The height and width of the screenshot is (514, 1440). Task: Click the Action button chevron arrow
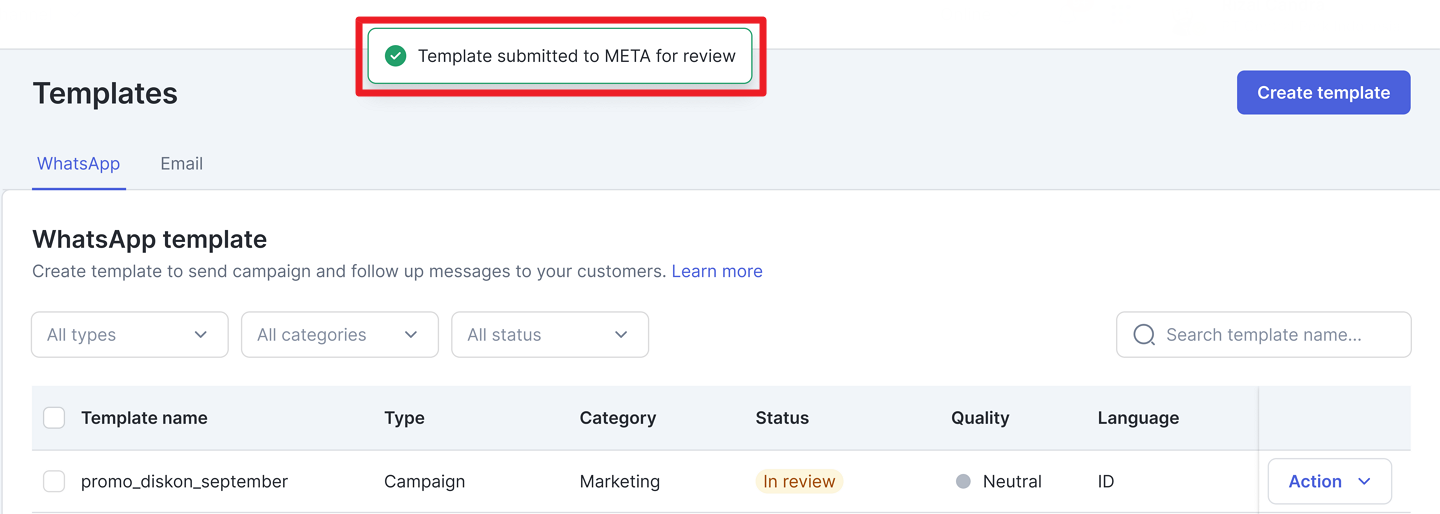1365,481
